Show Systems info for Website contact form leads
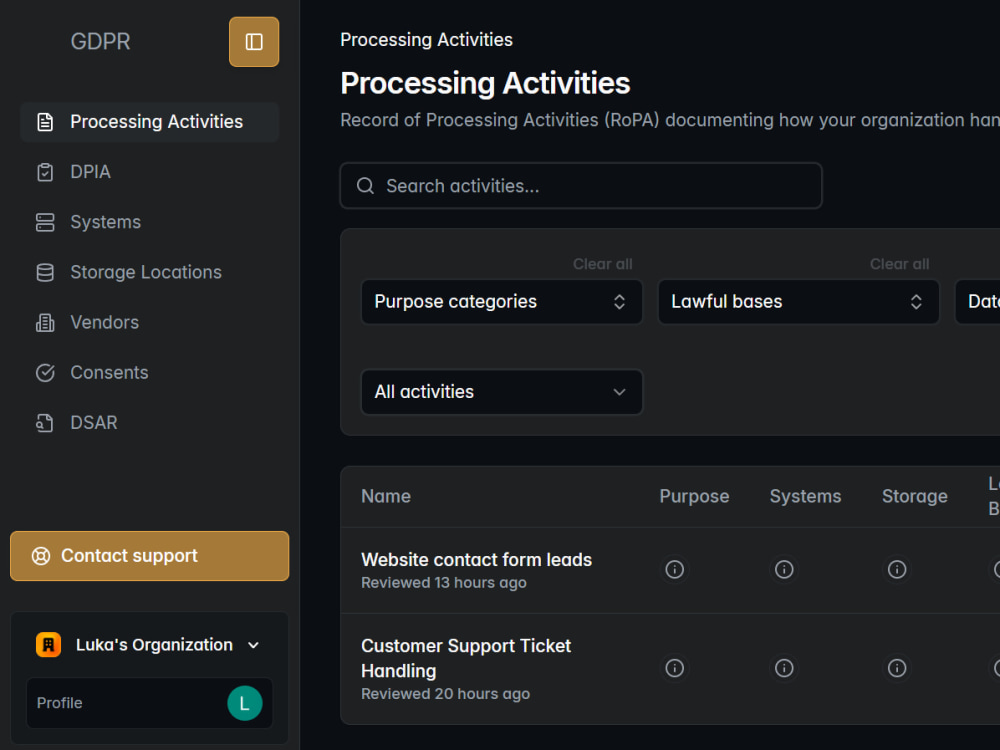 [784, 569]
